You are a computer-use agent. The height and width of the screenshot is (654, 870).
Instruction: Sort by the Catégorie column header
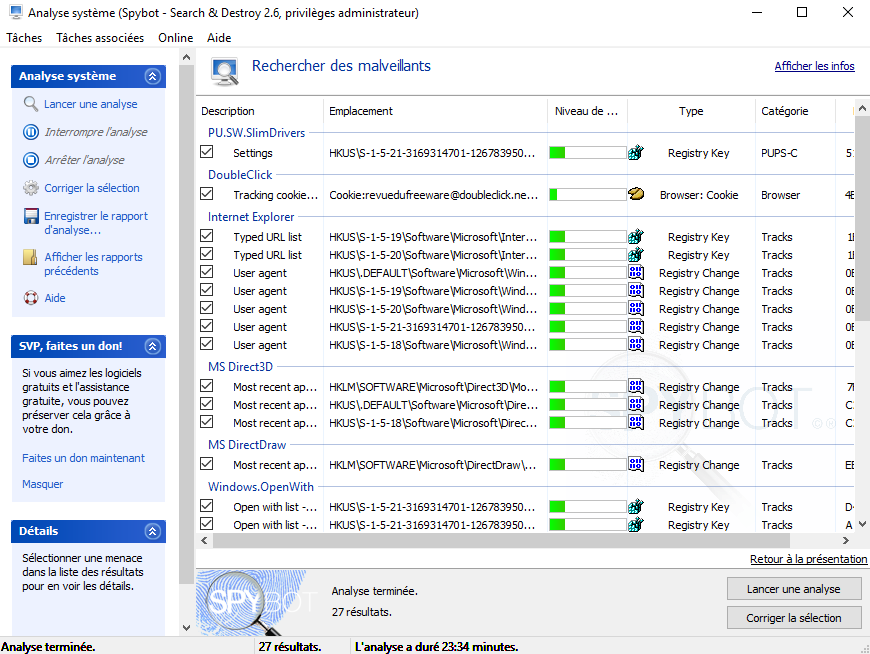(795, 111)
